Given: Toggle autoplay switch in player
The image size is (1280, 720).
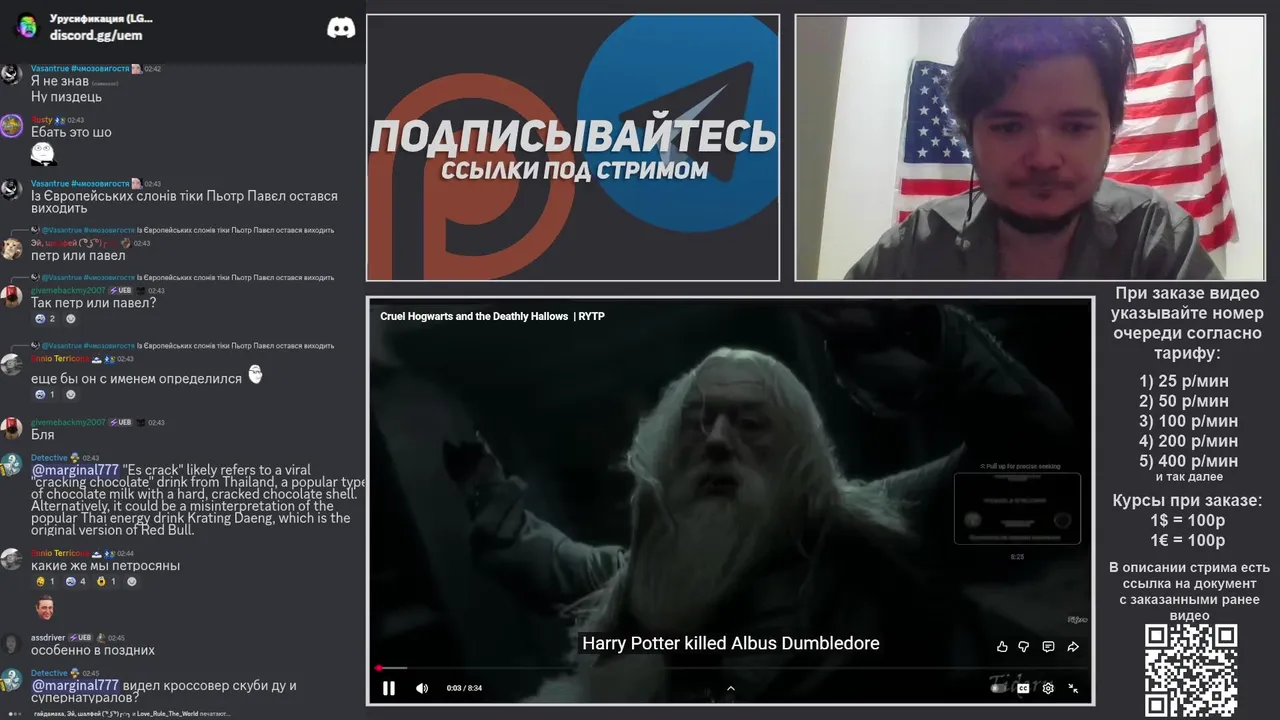Looking at the screenshot, I should coord(999,688).
